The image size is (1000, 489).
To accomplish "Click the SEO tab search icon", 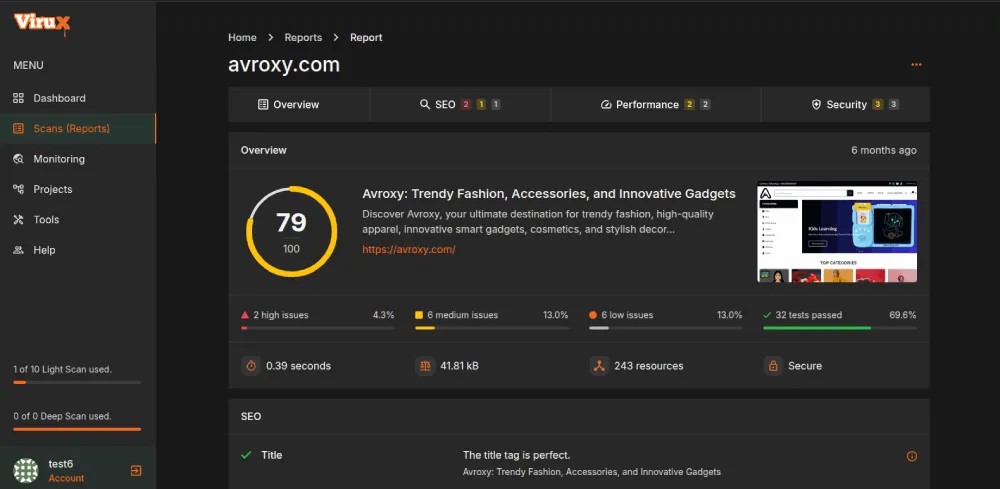I will click(425, 105).
